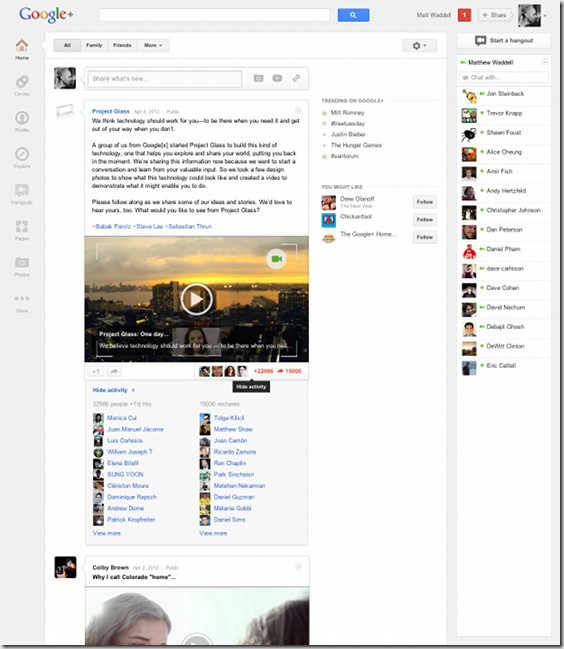
Task: Follow The Google+ Home page
Action: click(425, 237)
